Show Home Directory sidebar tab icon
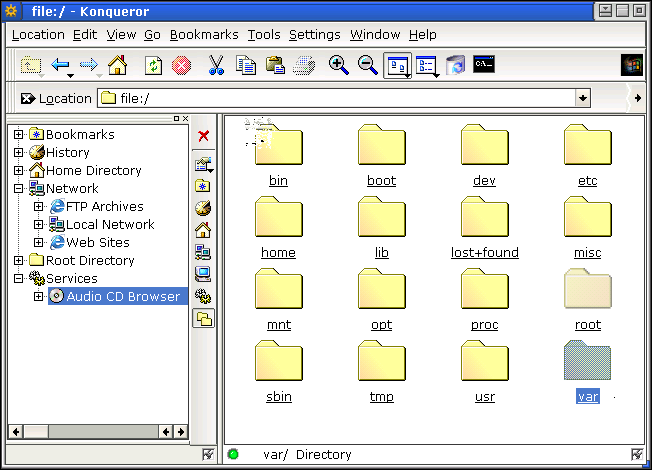Viewport: 652px width, 470px height. click(x=203, y=230)
